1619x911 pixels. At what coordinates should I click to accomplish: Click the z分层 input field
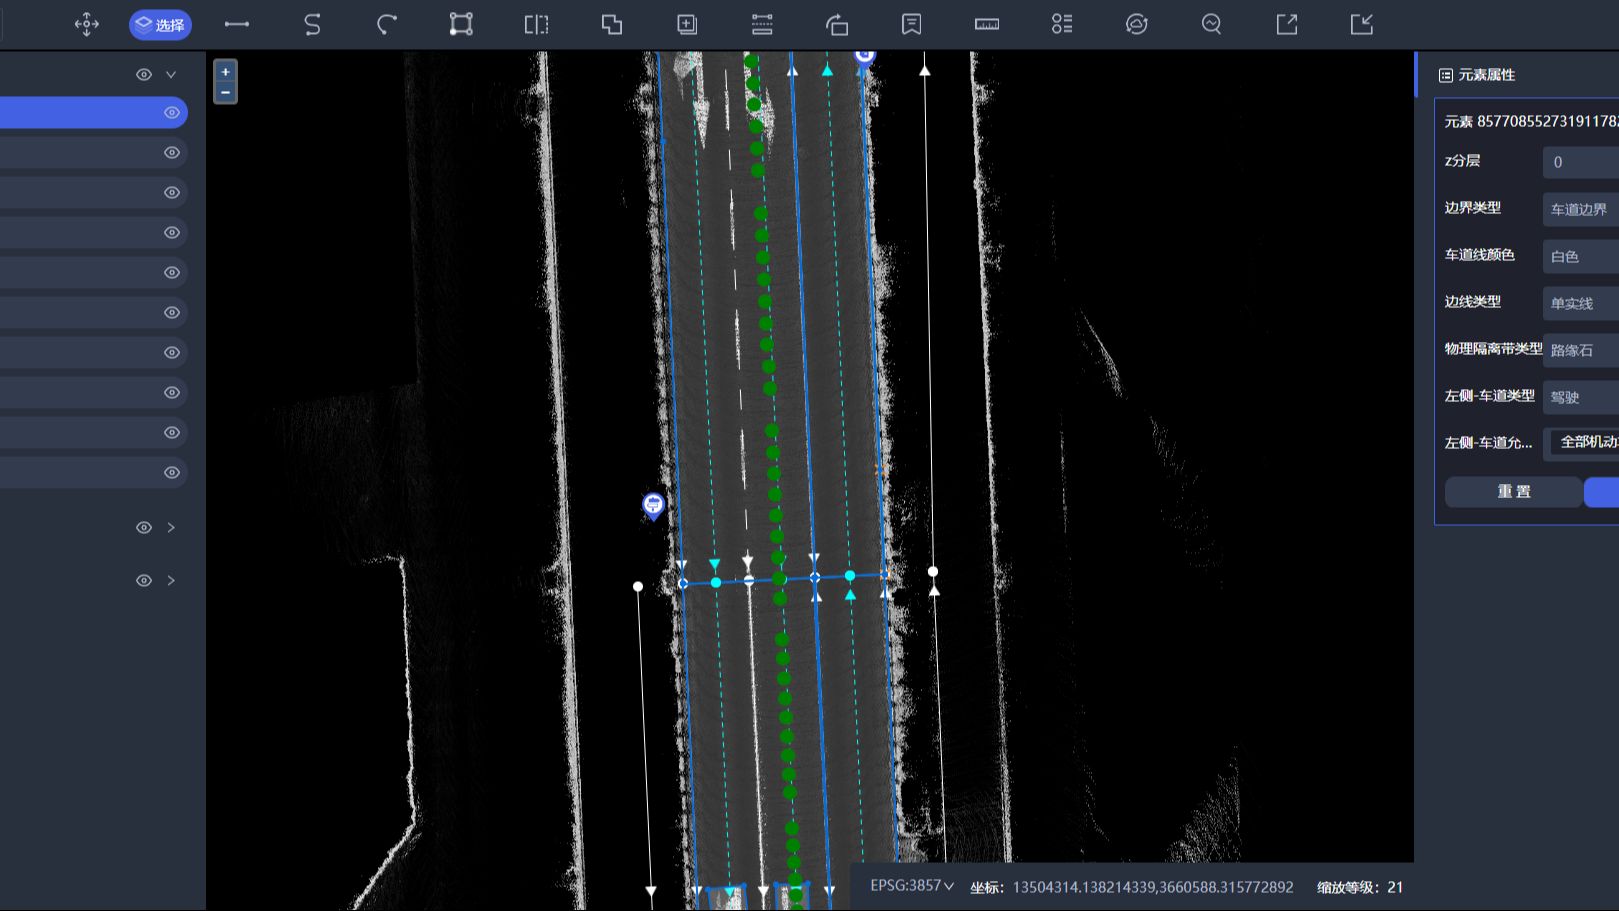tap(1581, 162)
